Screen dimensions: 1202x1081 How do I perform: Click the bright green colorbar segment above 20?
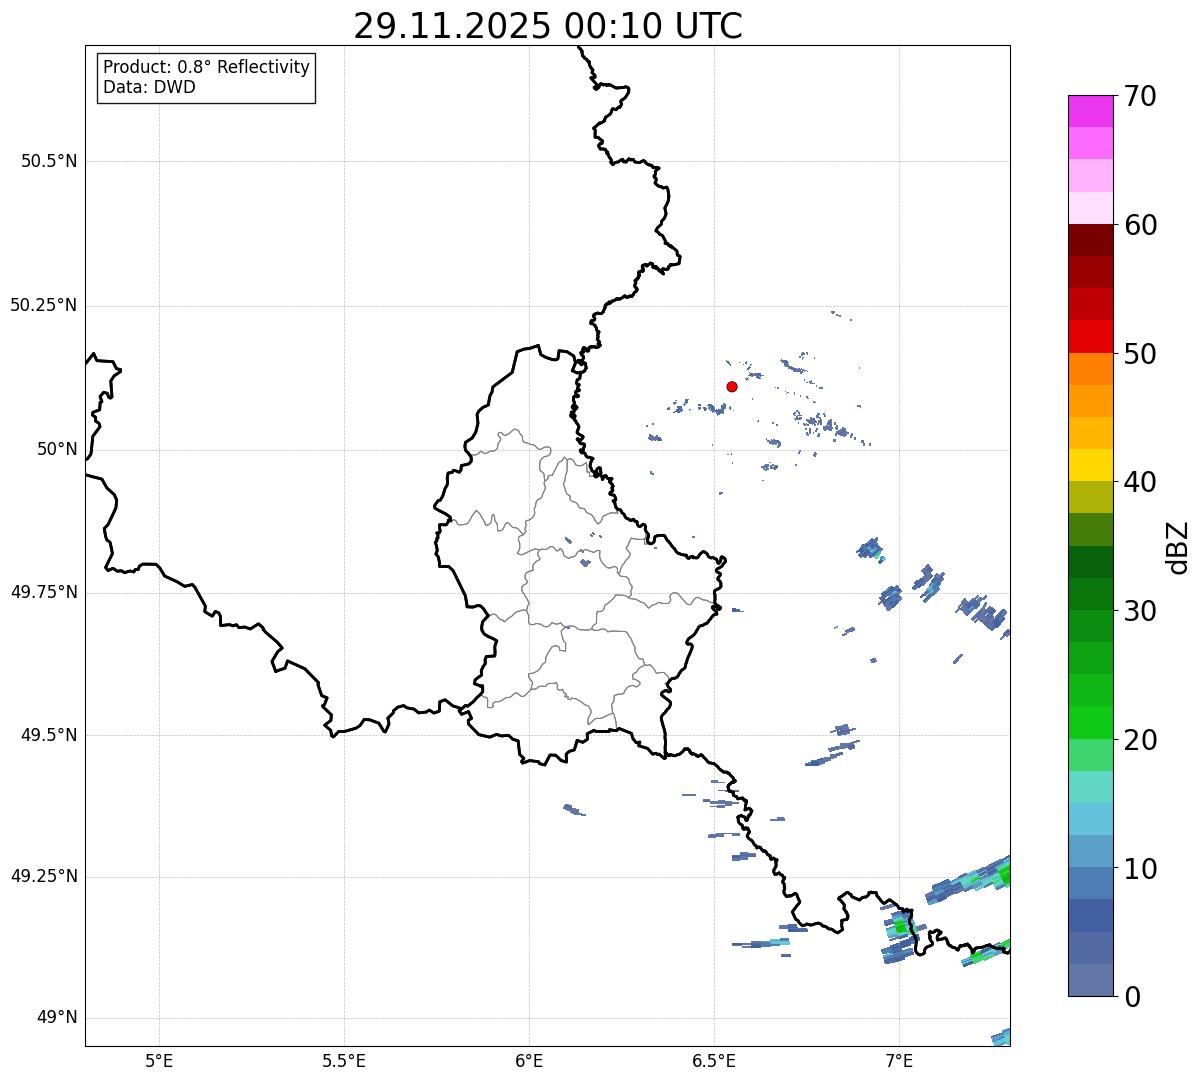(1090, 722)
